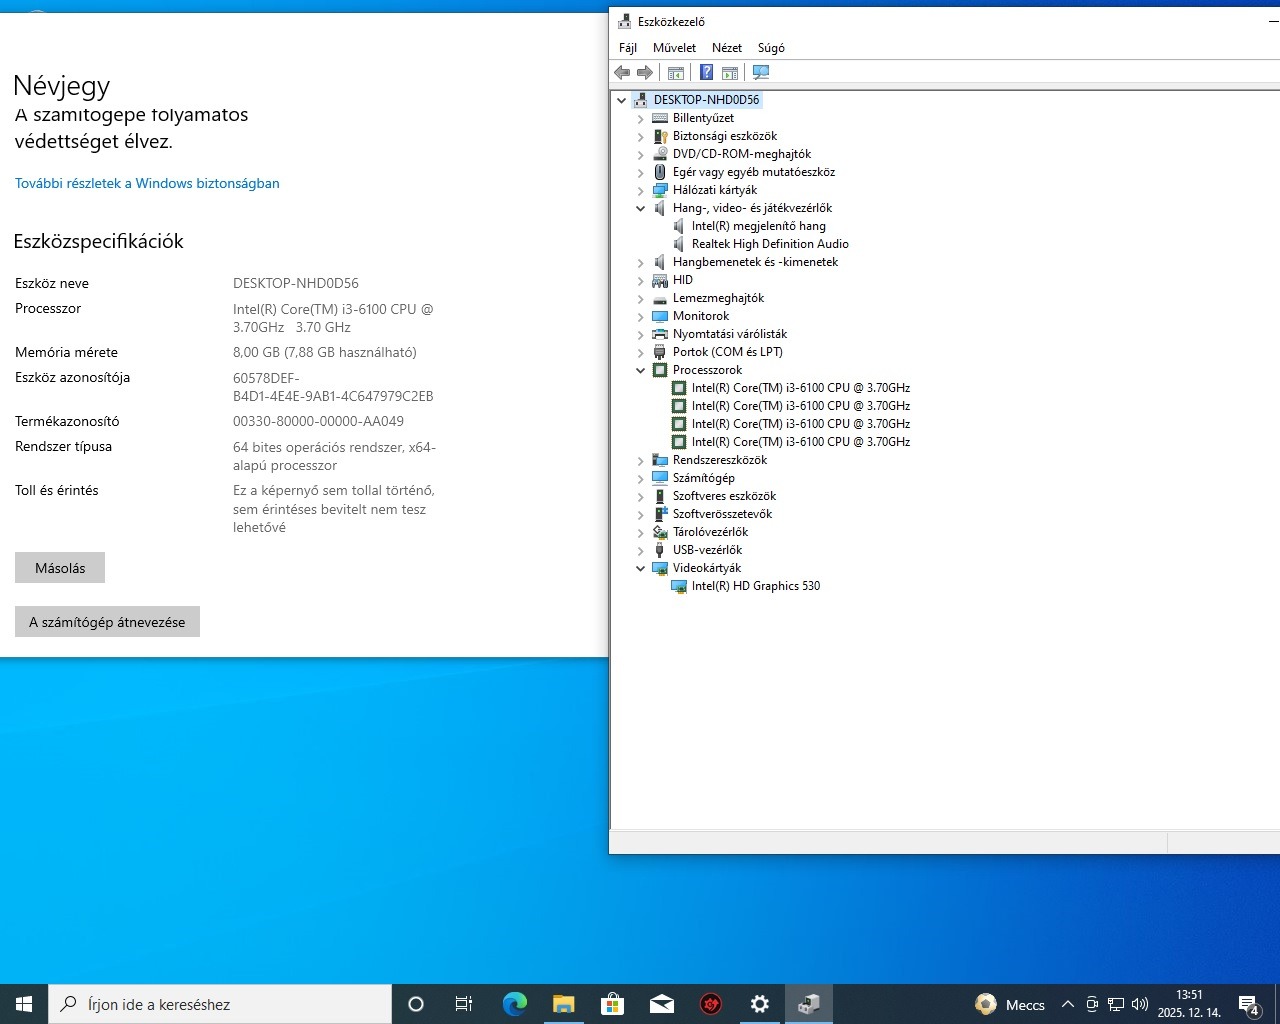1280x1024 pixels.
Task: Click the HID category icon
Action: pos(660,280)
